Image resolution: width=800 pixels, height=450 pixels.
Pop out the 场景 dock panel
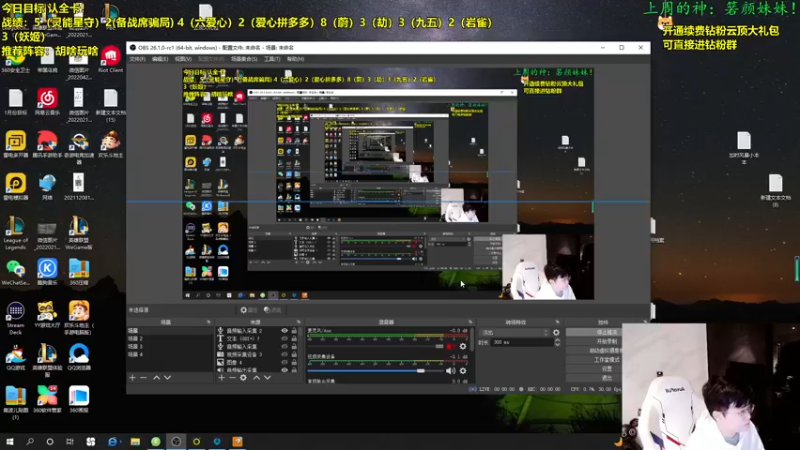point(209,322)
